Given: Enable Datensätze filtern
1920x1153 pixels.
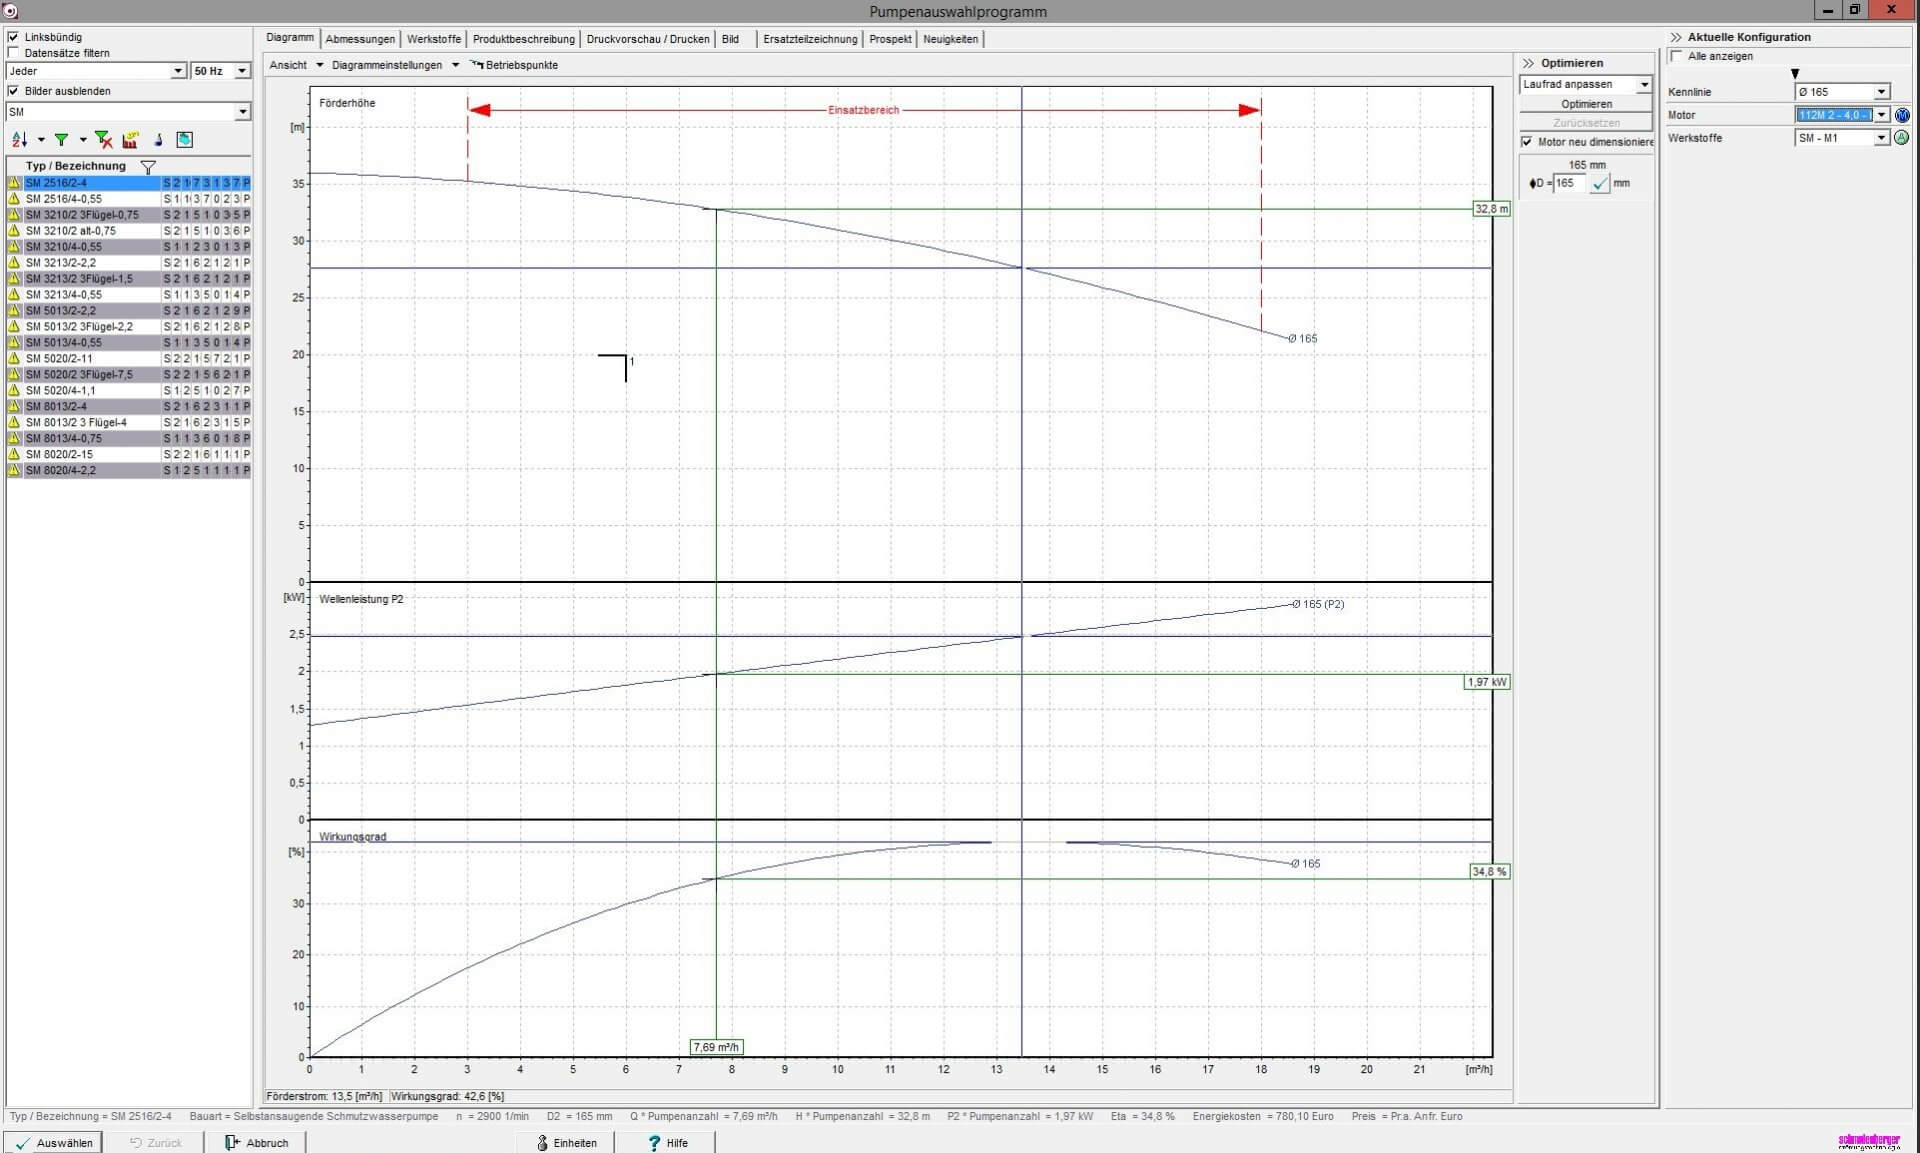Looking at the screenshot, I should [x=13, y=53].
